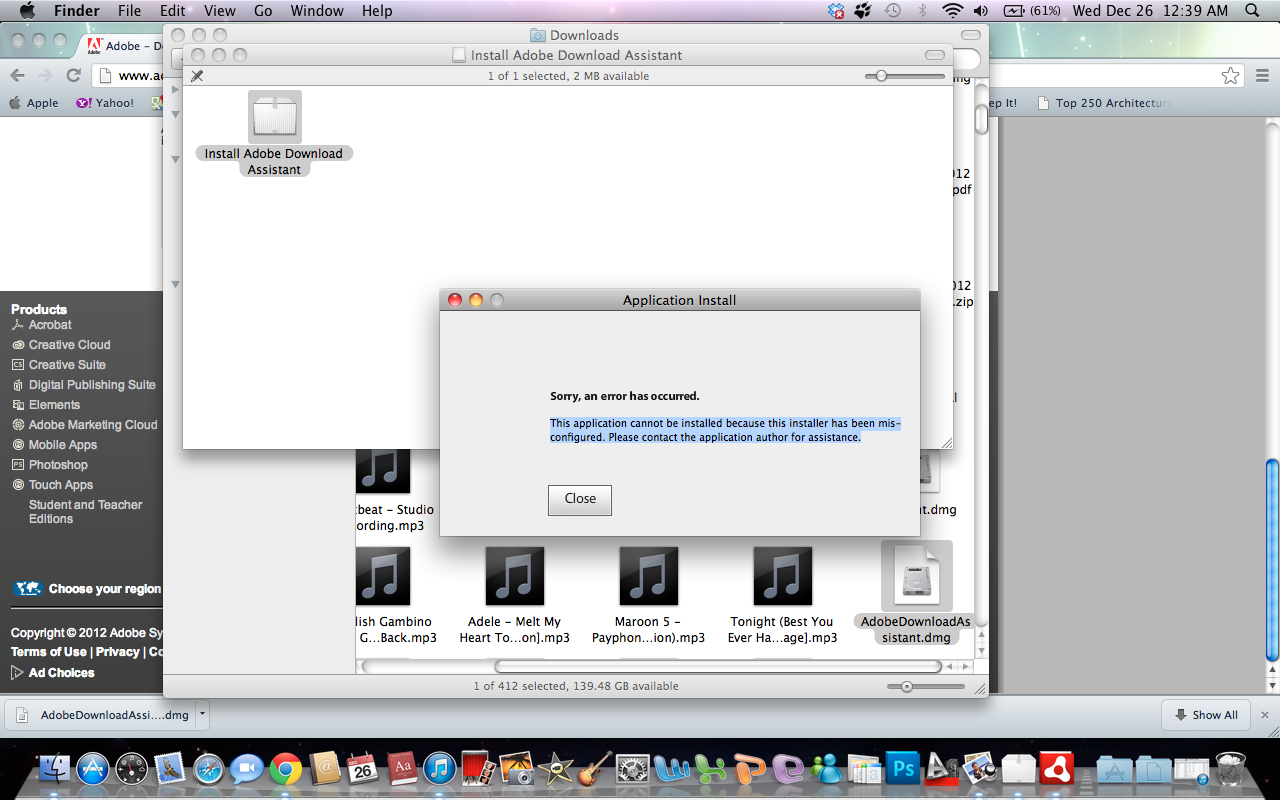This screenshot has width=1280, height=800.
Task: Open Acrobat link under Products
Action: tap(50, 325)
